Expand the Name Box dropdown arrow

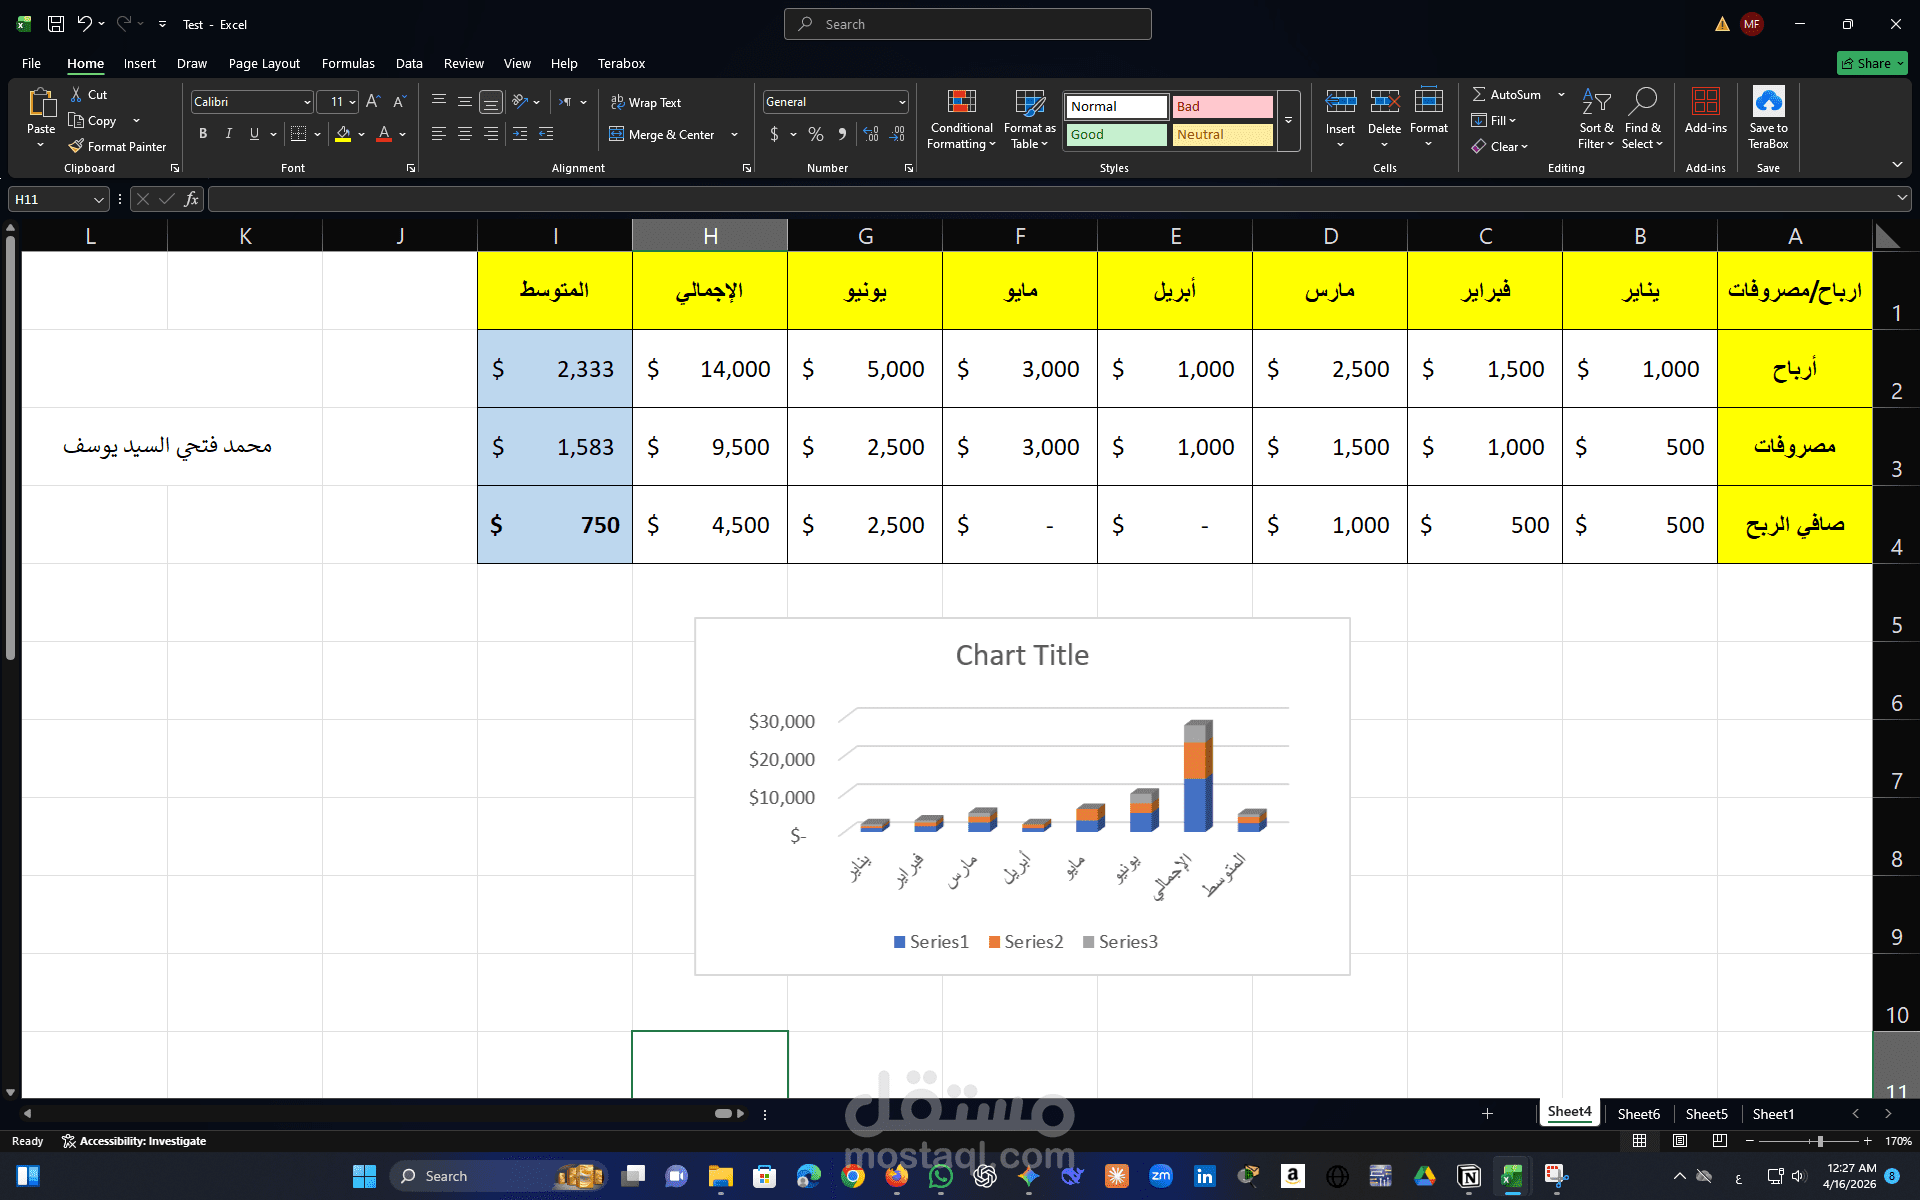(98, 200)
